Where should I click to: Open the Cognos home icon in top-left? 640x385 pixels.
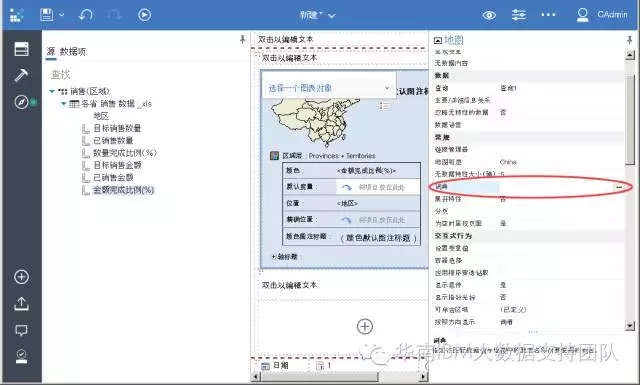click(x=17, y=15)
